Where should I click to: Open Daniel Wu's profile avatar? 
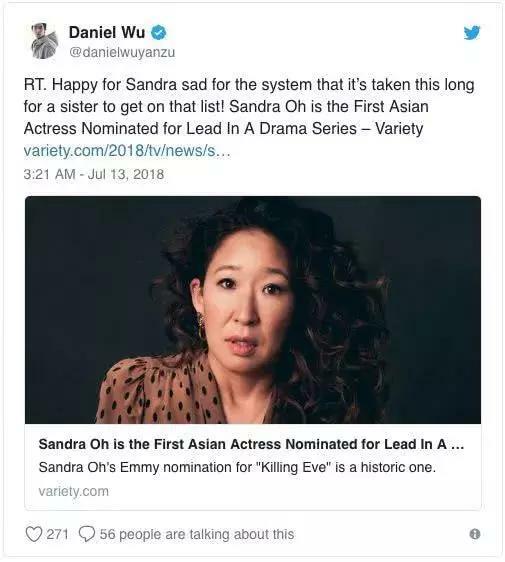44,41
